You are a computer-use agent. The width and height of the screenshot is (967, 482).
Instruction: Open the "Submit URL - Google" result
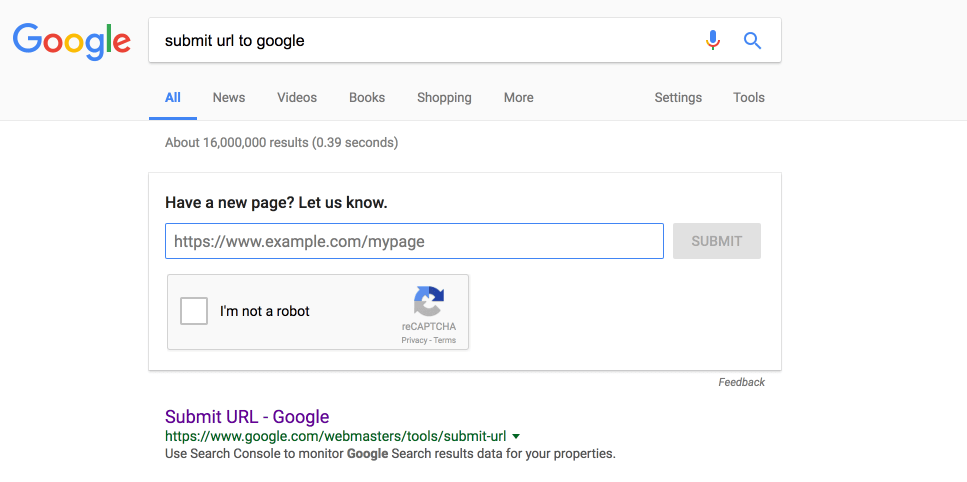(x=247, y=417)
